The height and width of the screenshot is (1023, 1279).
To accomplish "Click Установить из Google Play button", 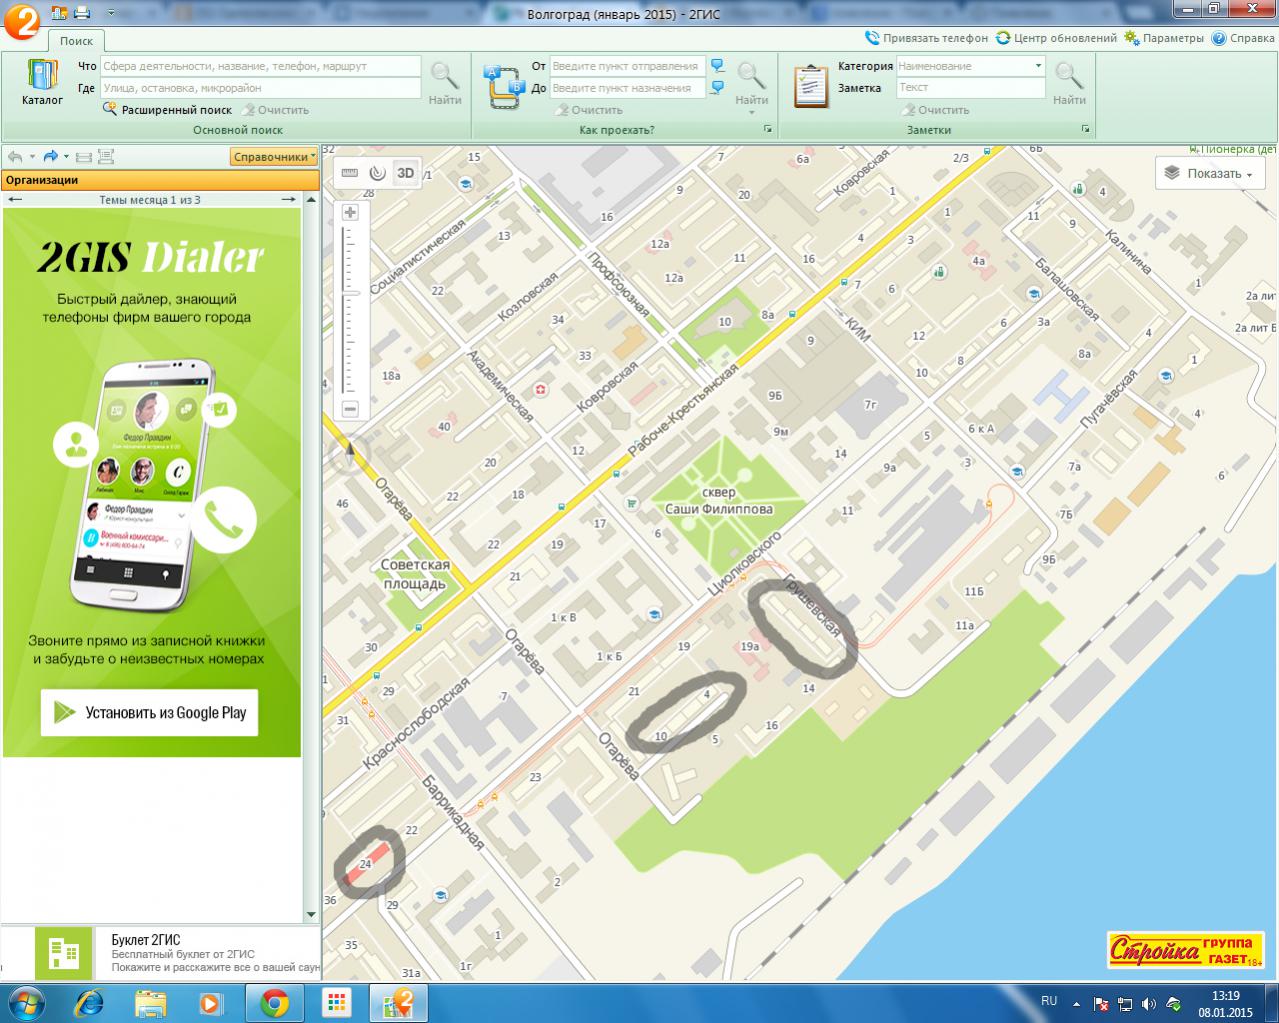I will point(150,713).
